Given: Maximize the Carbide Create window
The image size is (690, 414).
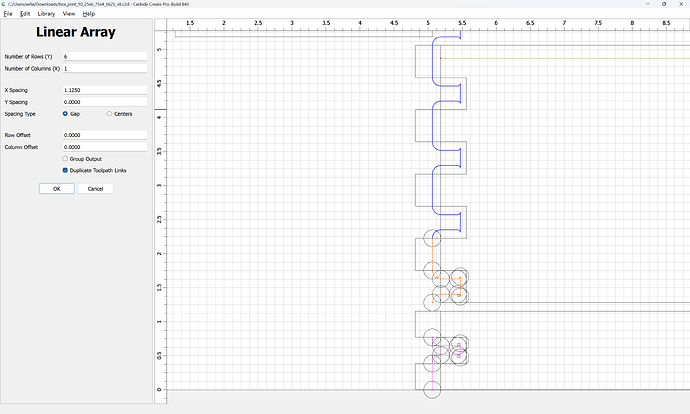Looking at the screenshot, I should (x=664, y=4).
